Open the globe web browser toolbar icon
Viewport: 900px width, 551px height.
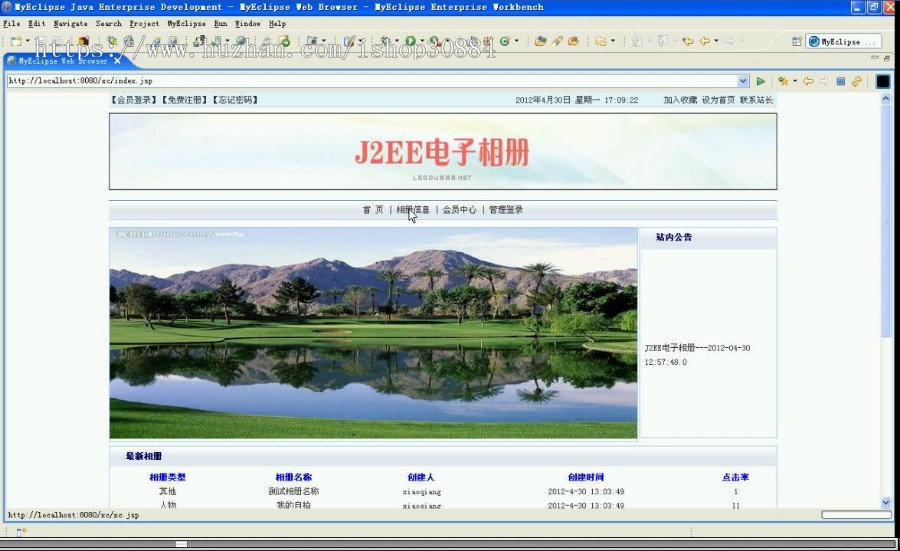[x=240, y=41]
